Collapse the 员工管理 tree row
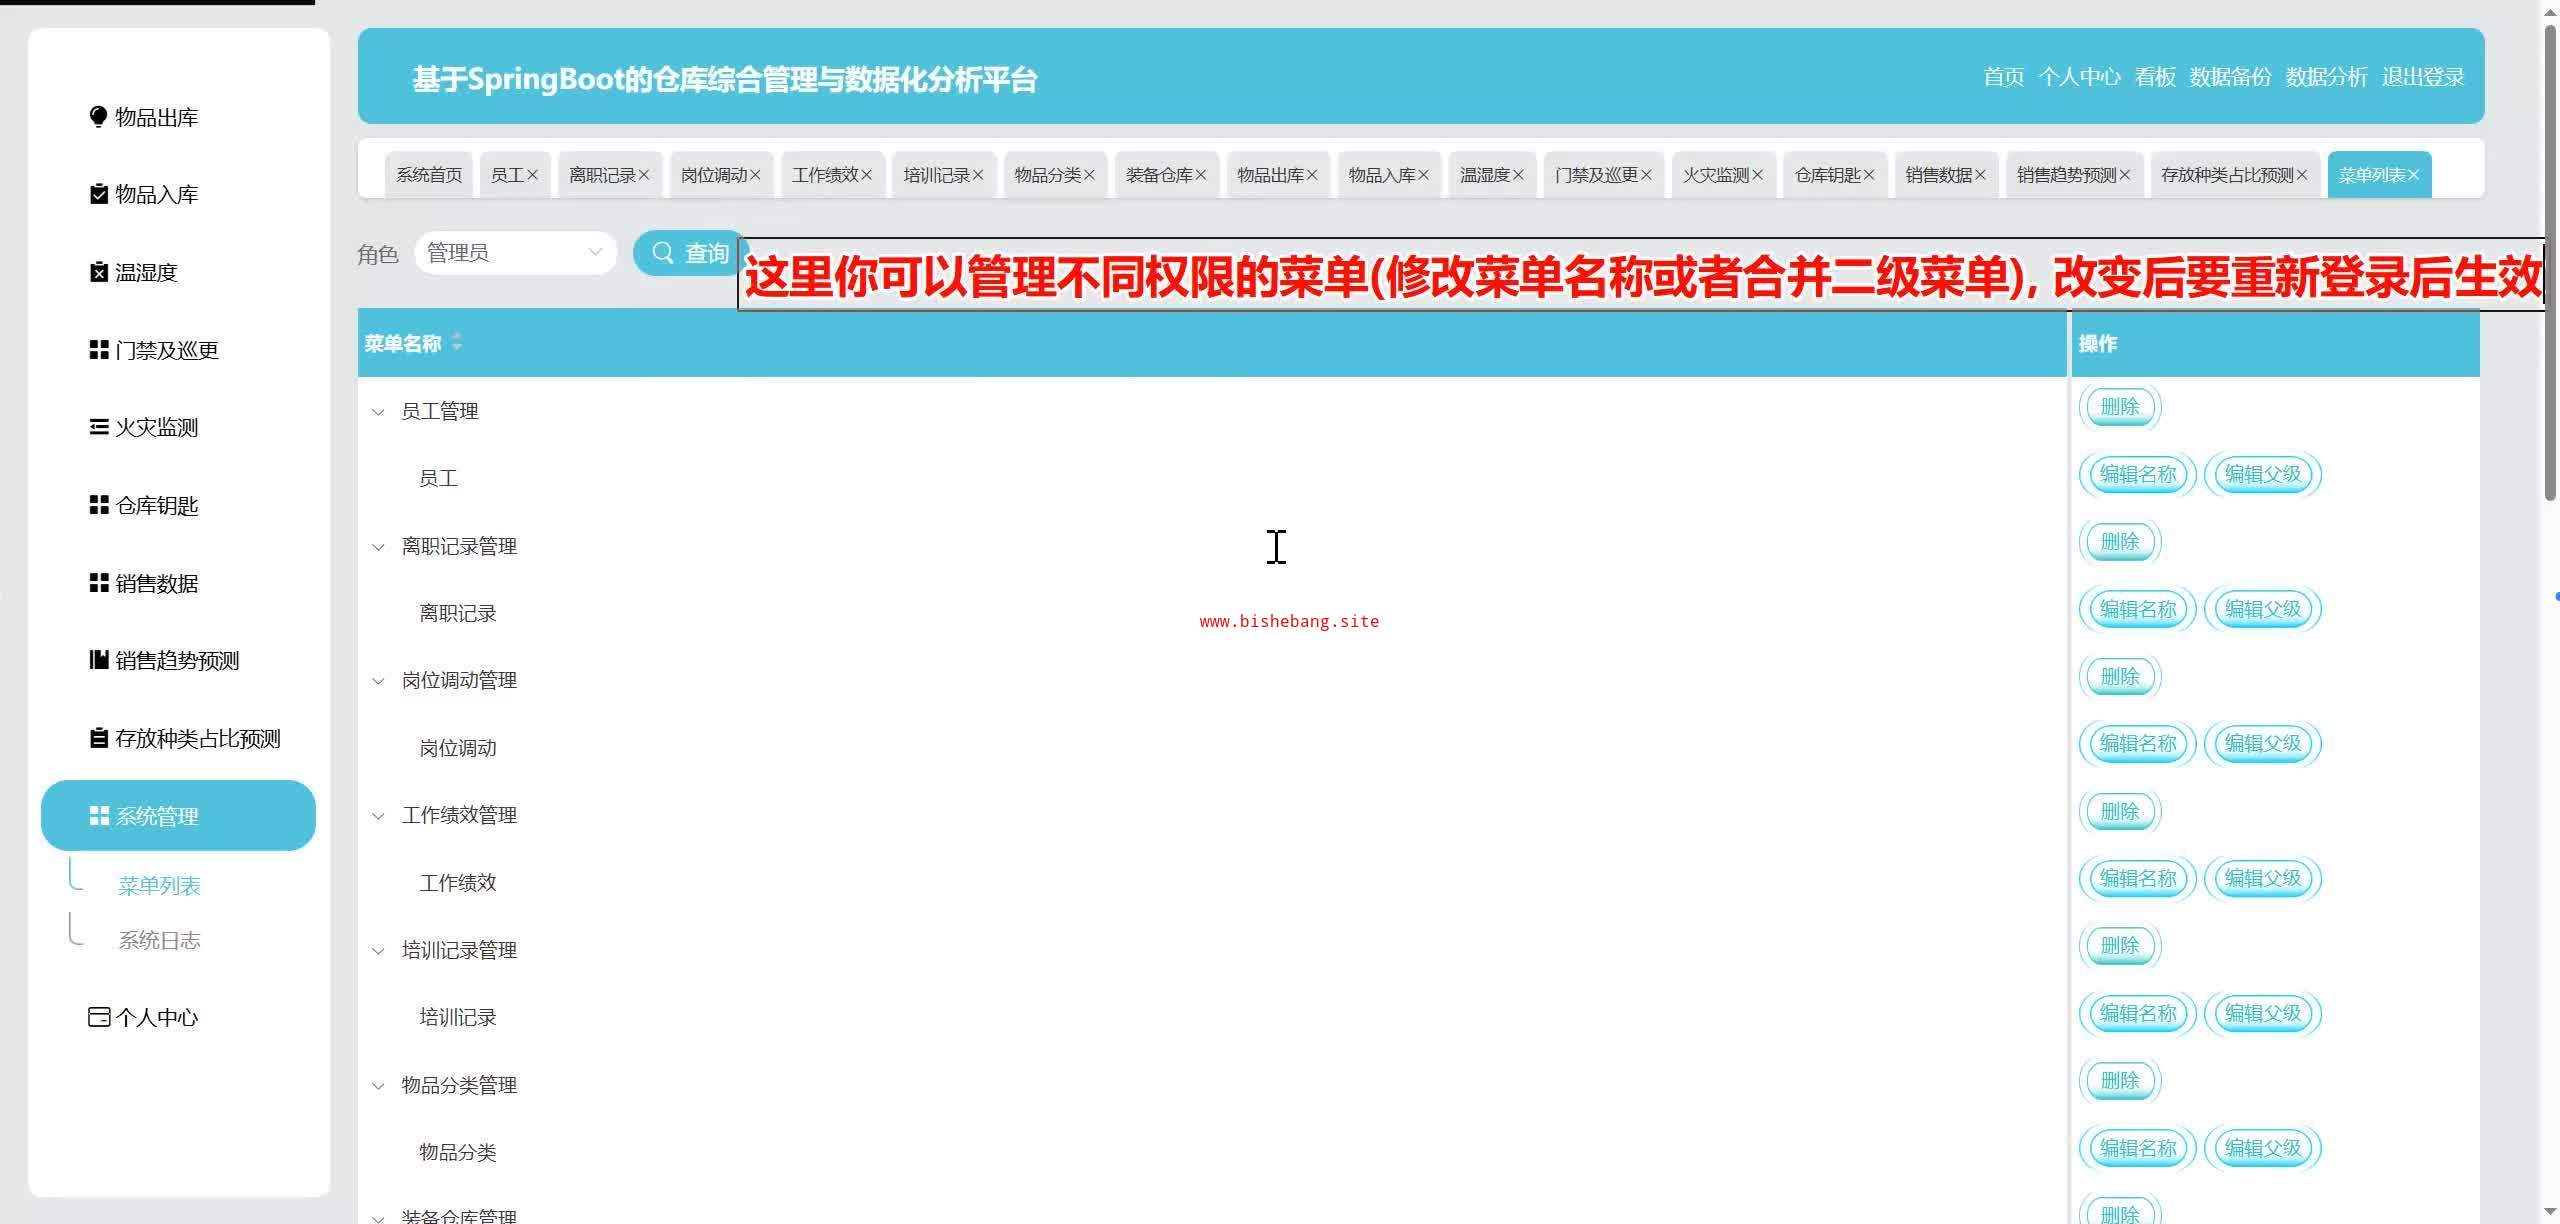The width and height of the screenshot is (2560, 1224). (378, 412)
